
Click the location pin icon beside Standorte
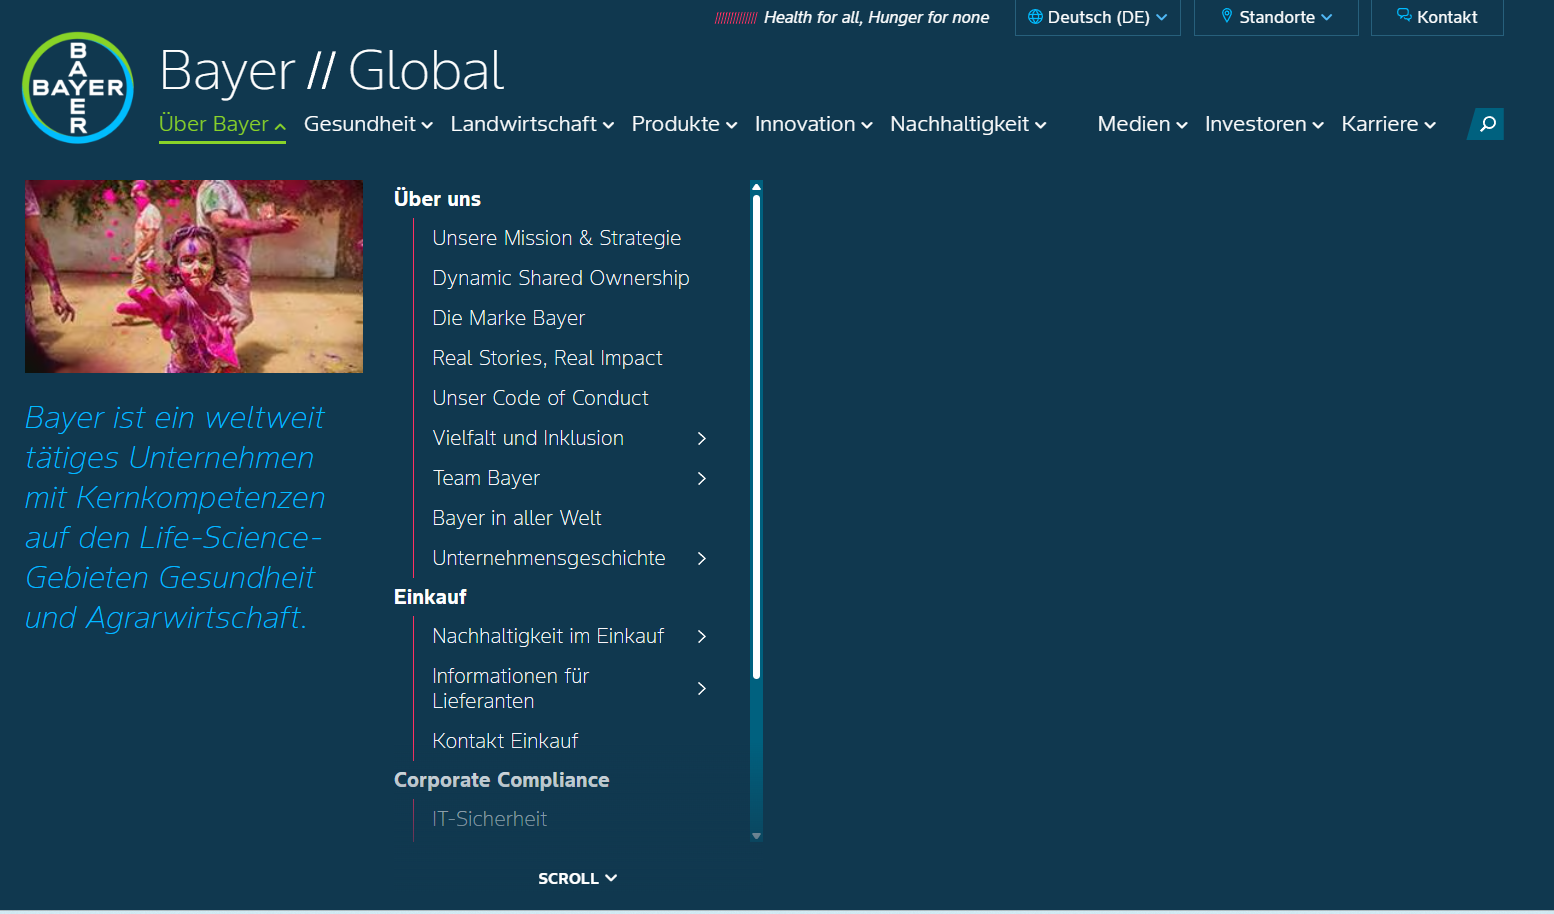tap(1227, 16)
